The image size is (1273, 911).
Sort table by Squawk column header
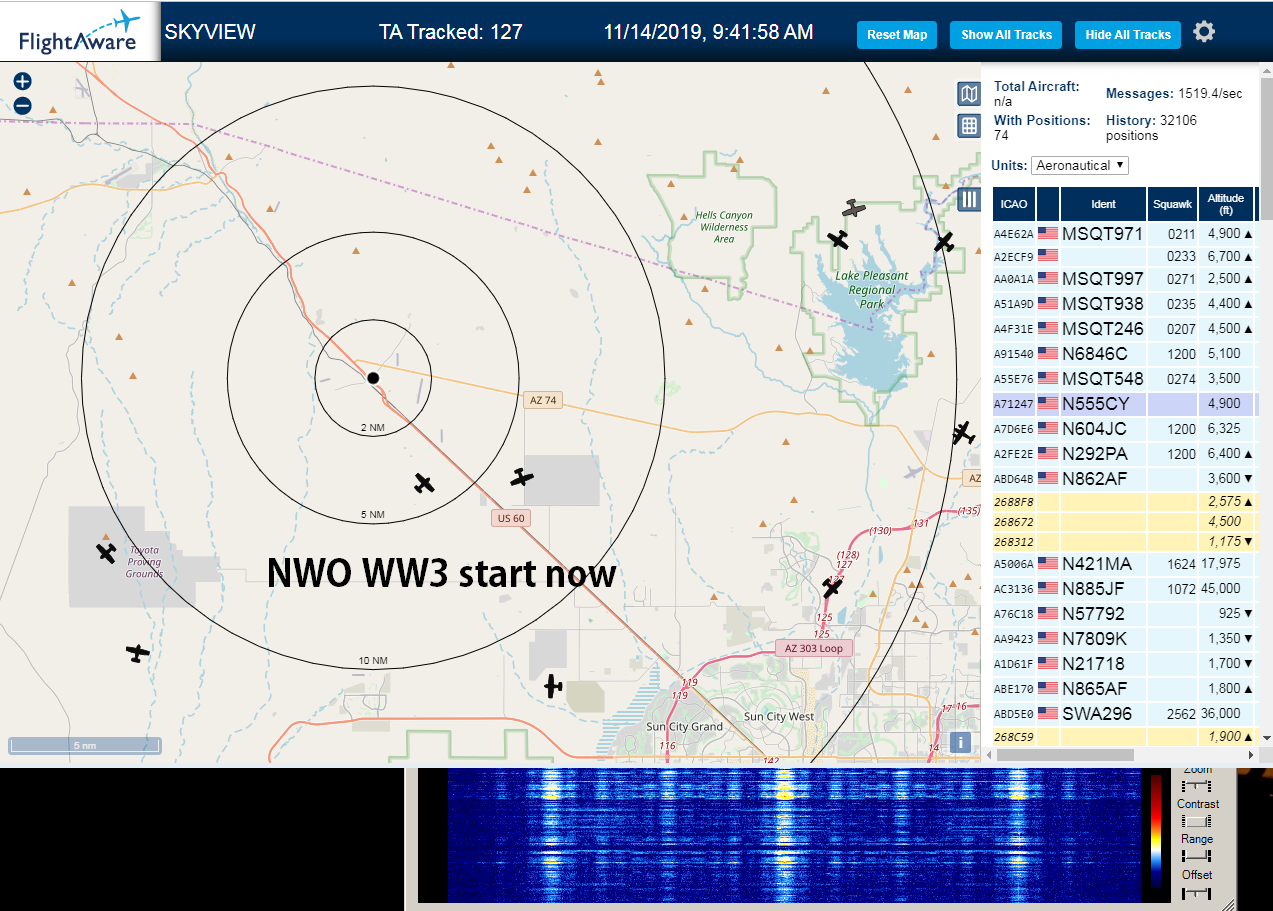1172,204
